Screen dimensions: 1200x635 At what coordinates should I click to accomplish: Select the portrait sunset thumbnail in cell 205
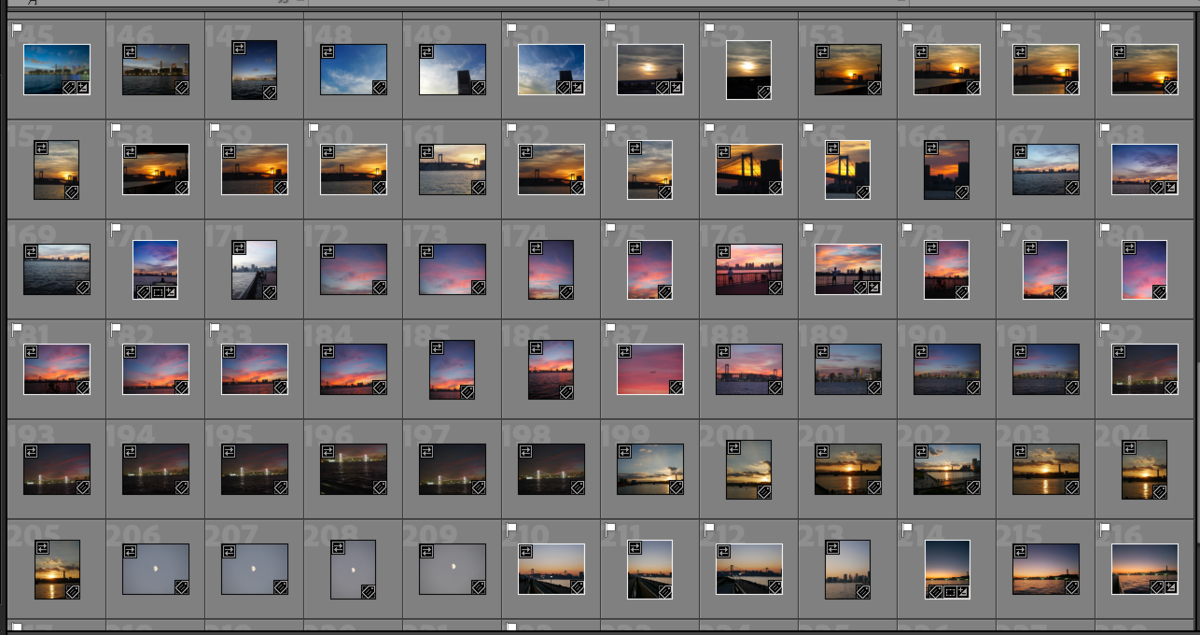pyautogui.click(x=57, y=569)
